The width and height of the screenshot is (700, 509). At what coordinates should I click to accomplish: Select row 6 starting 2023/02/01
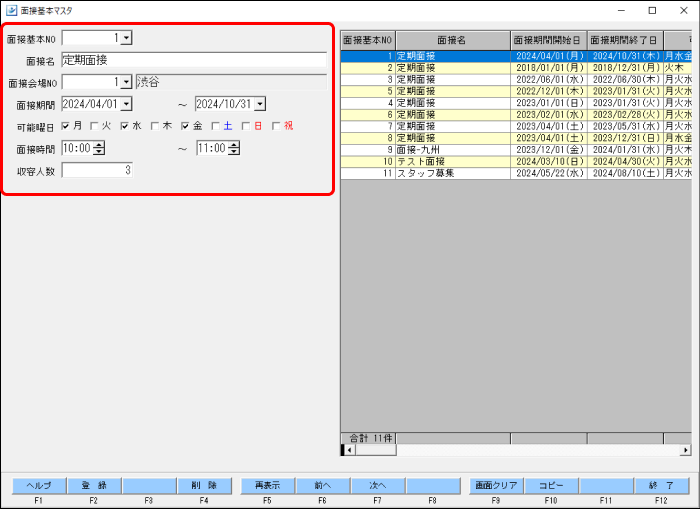pyautogui.click(x=516, y=115)
